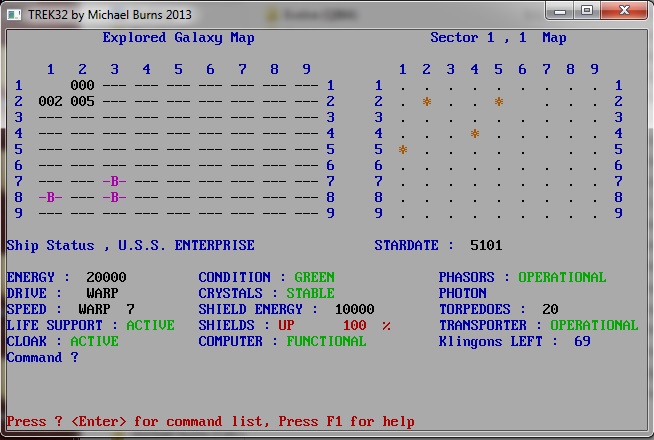Select galaxy map cell showing 000

(82, 85)
